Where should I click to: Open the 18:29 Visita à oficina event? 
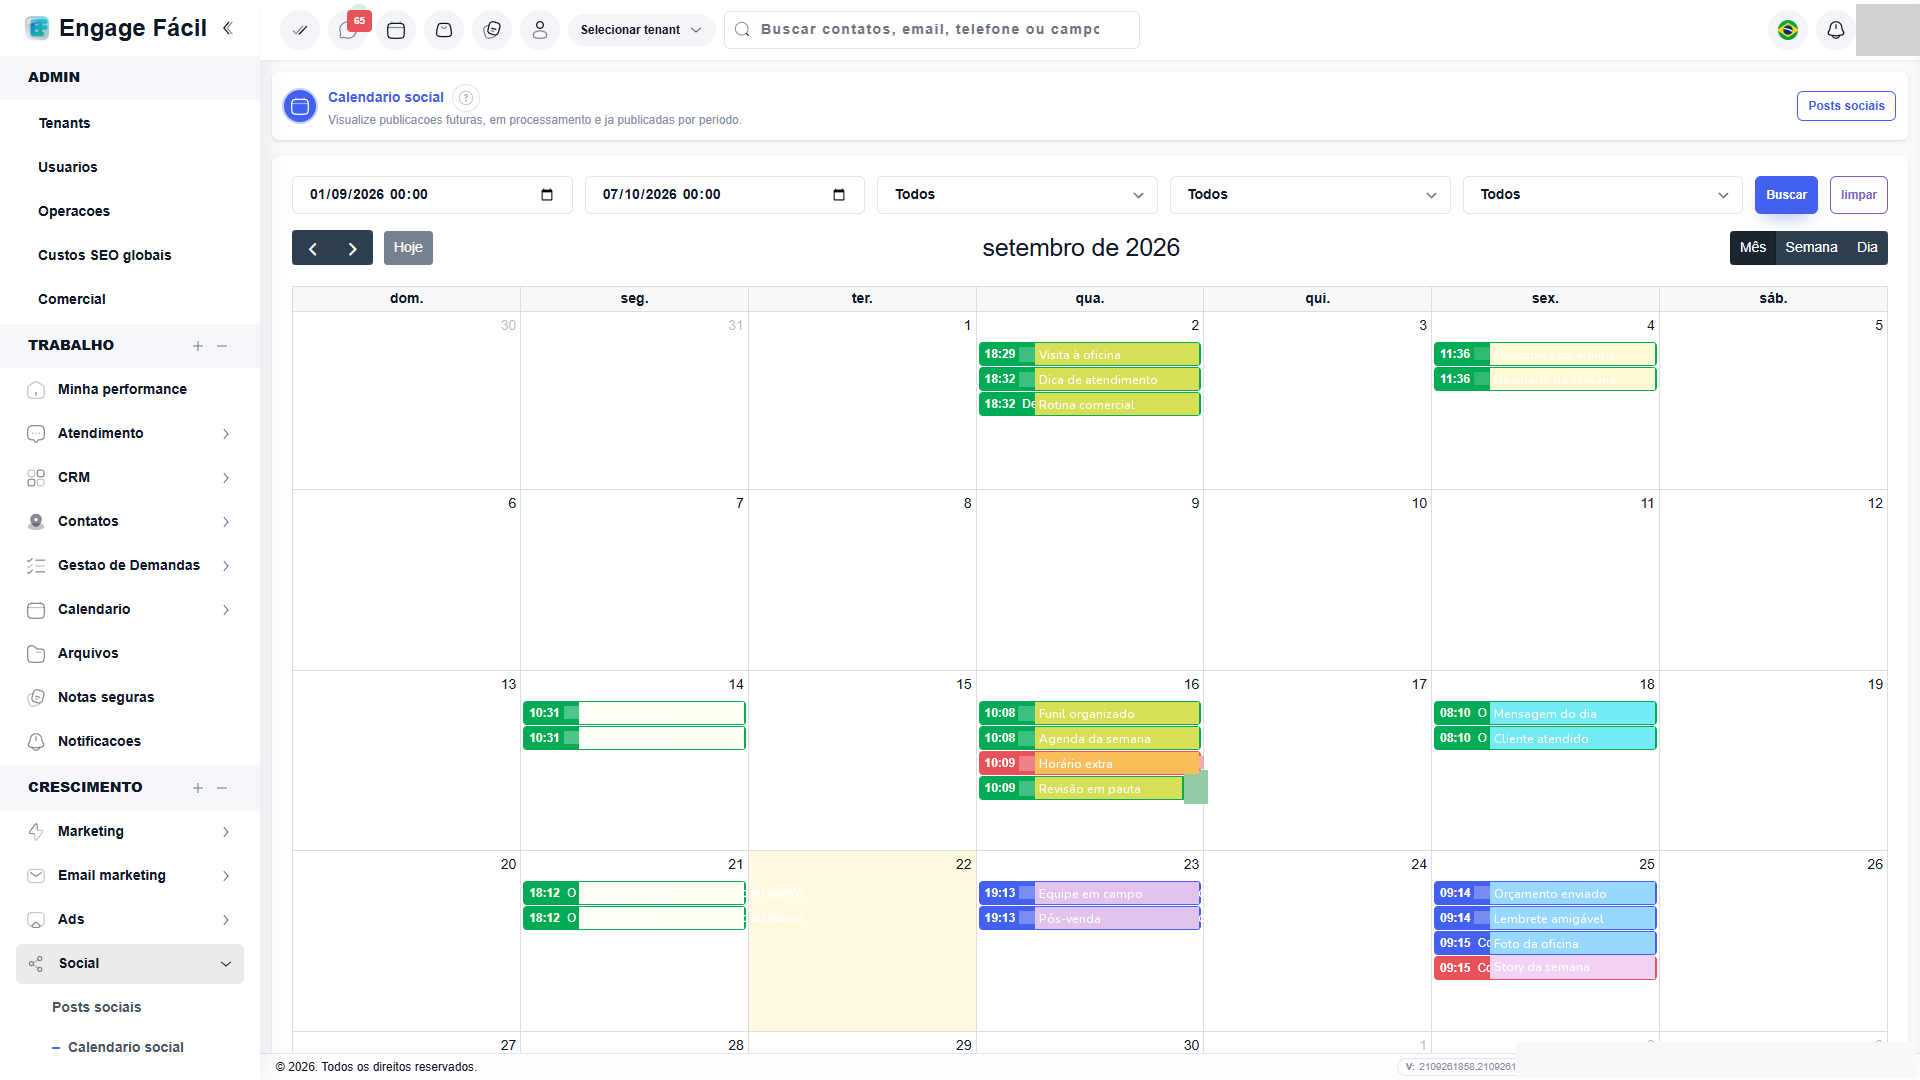(x=1090, y=355)
